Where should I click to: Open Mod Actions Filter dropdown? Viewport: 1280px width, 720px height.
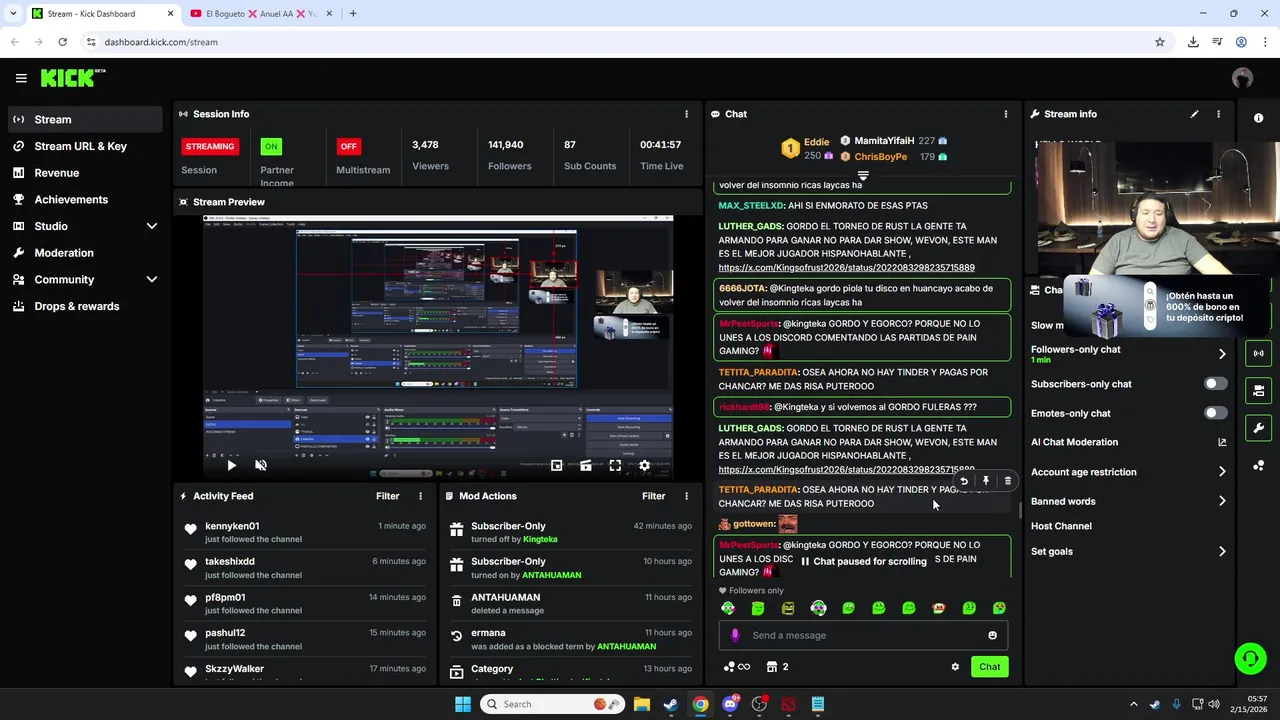click(x=653, y=496)
